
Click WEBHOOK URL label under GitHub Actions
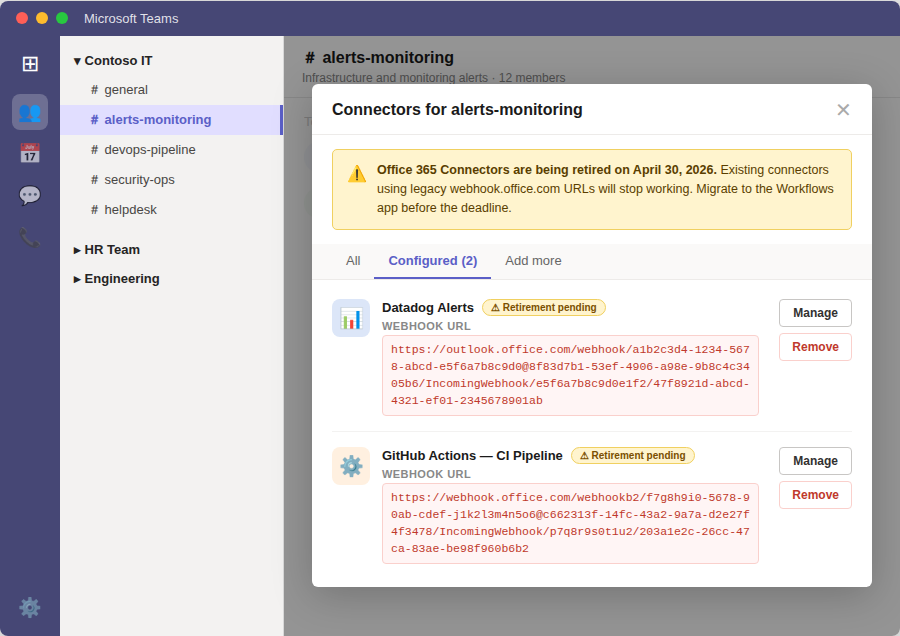(426, 474)
